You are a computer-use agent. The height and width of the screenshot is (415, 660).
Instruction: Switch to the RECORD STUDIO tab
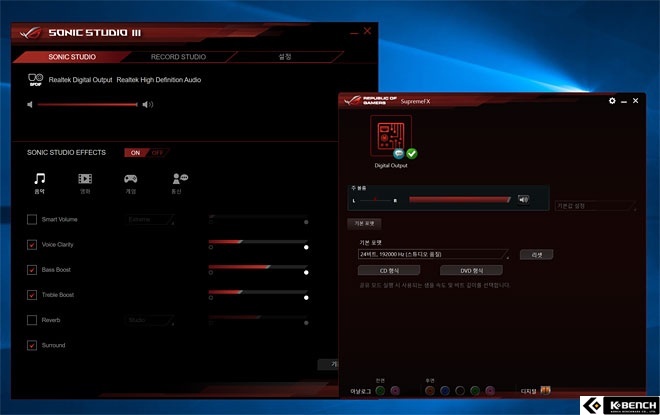tap(178, 57)
